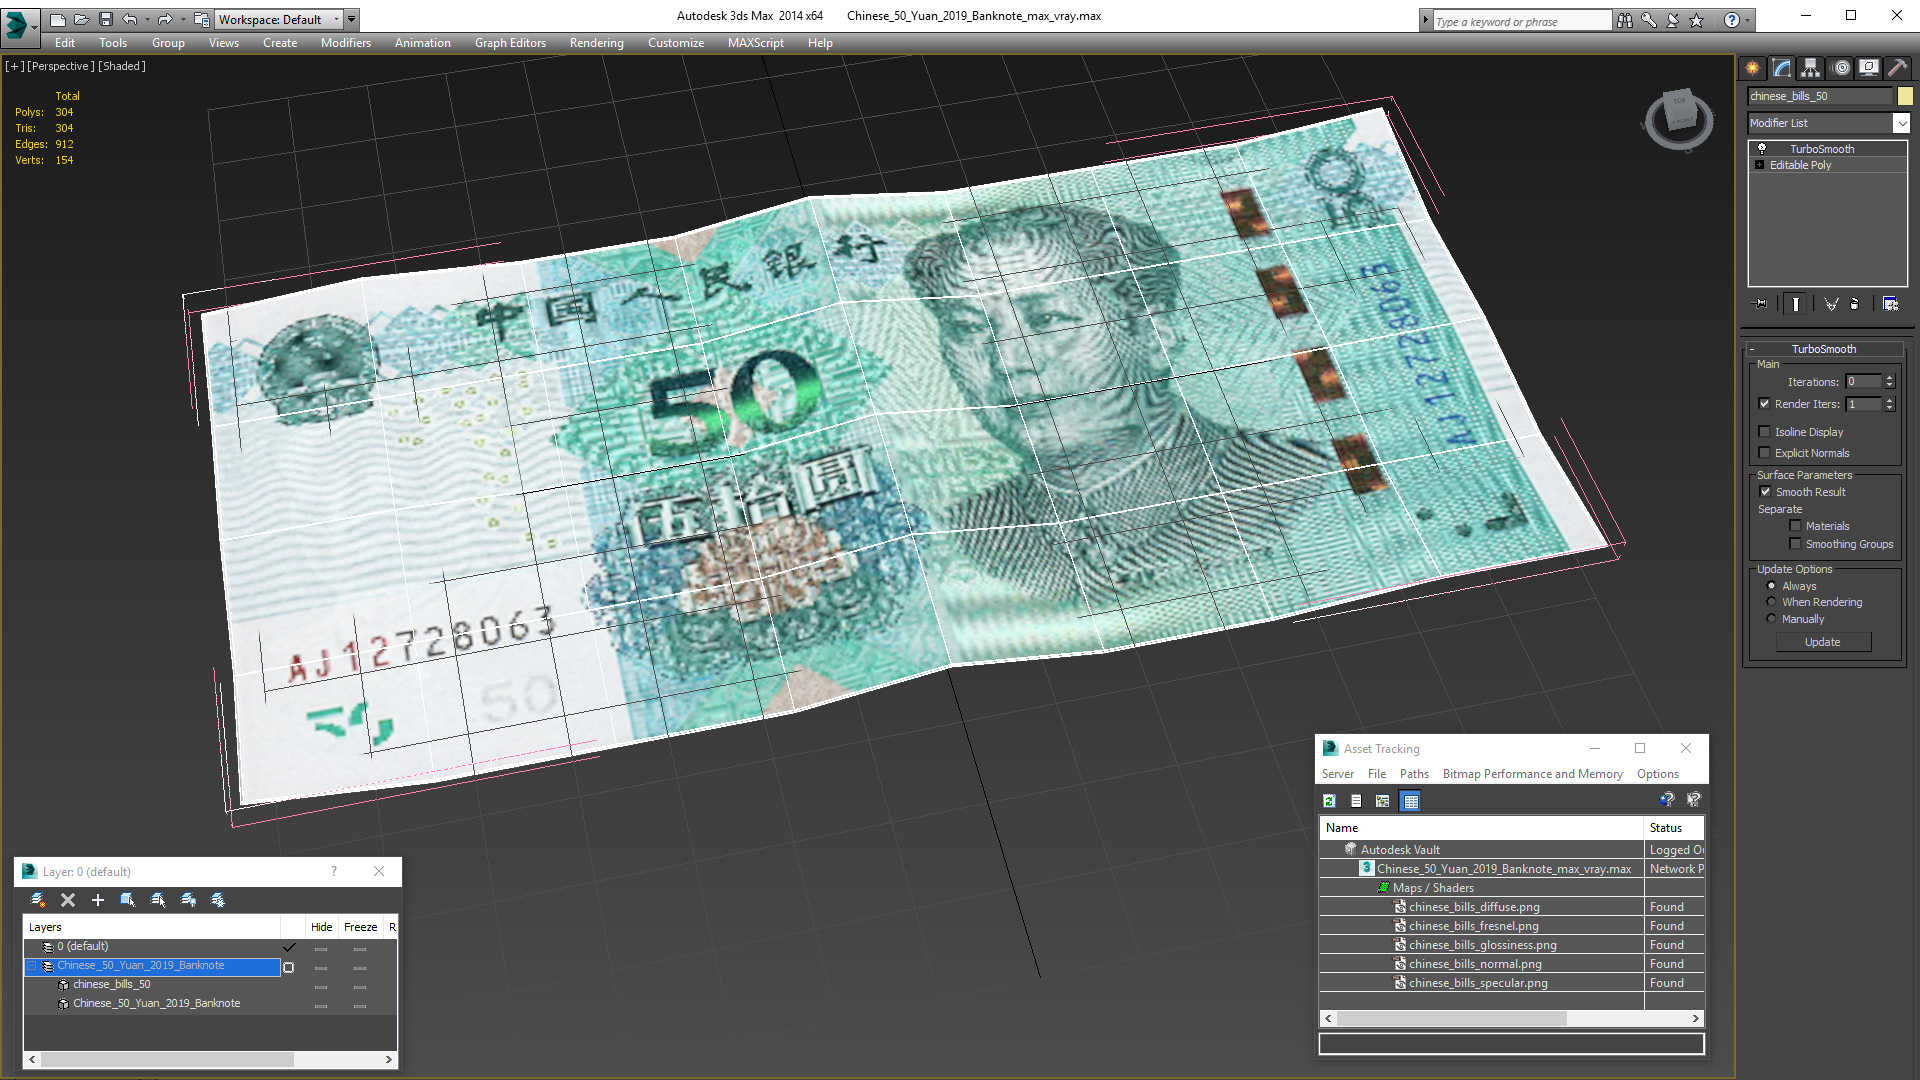The width and height of the screenshot is (1920, 1080).
Task: Open the Graph Editors menu
Action: click(510, 43)
